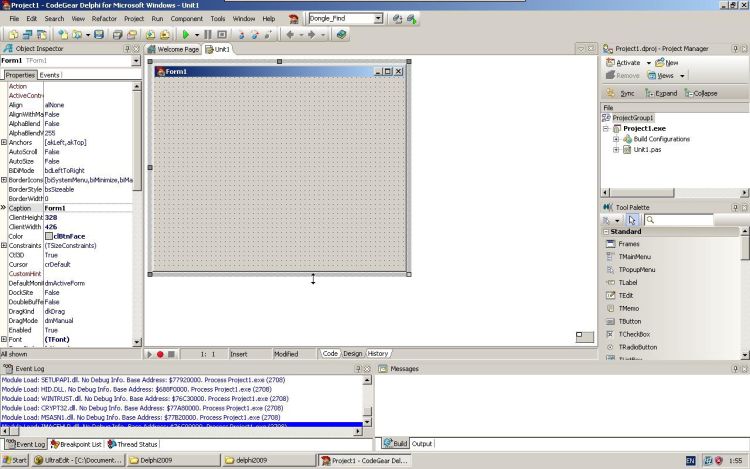This screenshot has width=750, height=469.
Task: Expand the Unit1.pas node
Action: [616, 150]
